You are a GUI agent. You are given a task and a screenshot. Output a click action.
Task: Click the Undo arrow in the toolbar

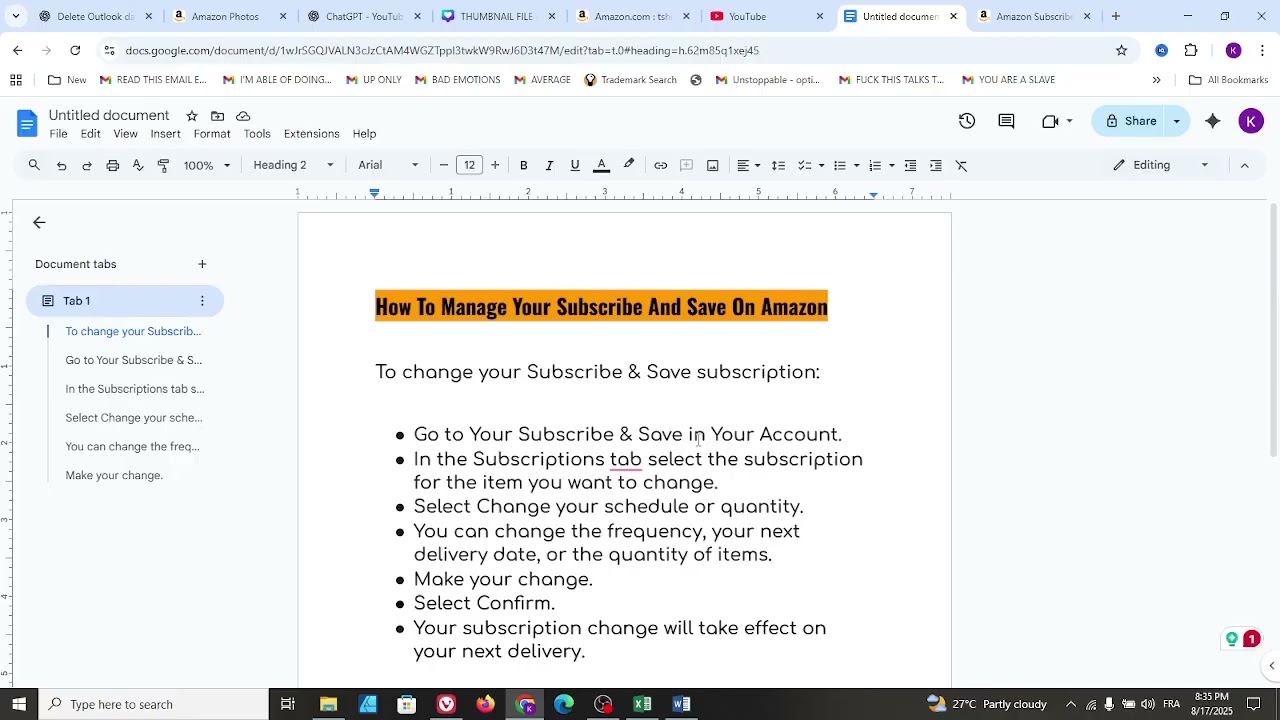click(62, 165)
